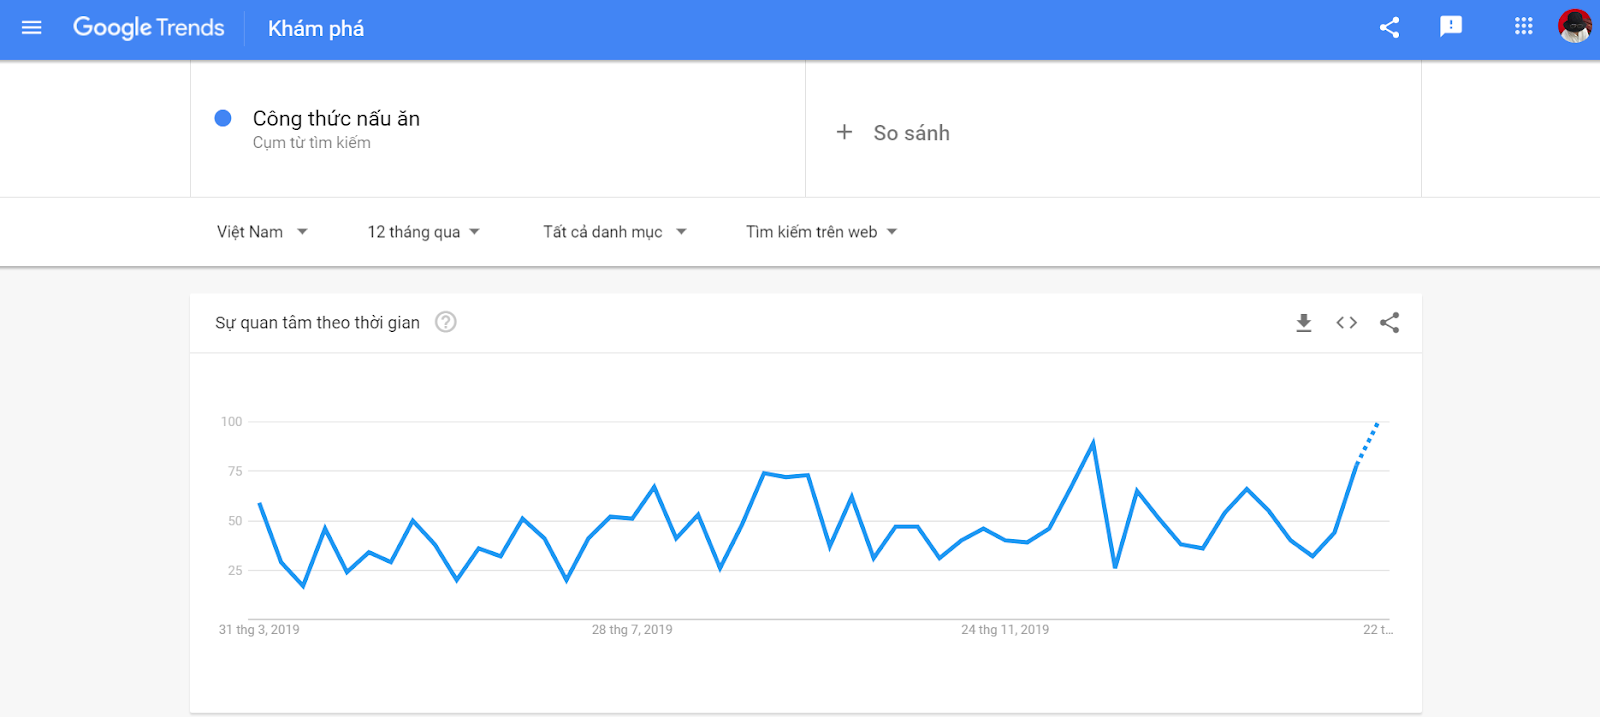Viewport: 1600px width, 717px height.
Task: Open help for 'Sự quan tâm theo thời gian'
Action: tap(446, 322)
